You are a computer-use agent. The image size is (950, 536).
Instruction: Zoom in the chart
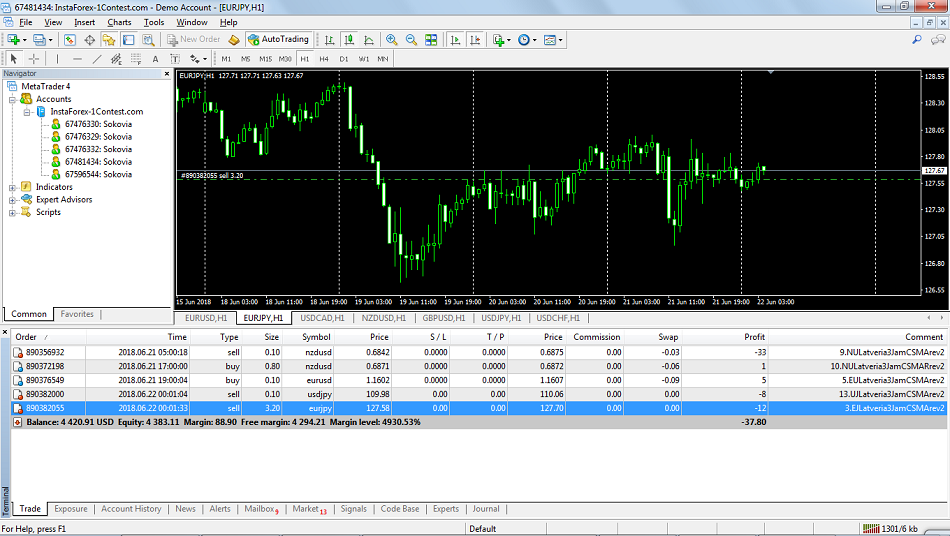click(x=391, y=40)
